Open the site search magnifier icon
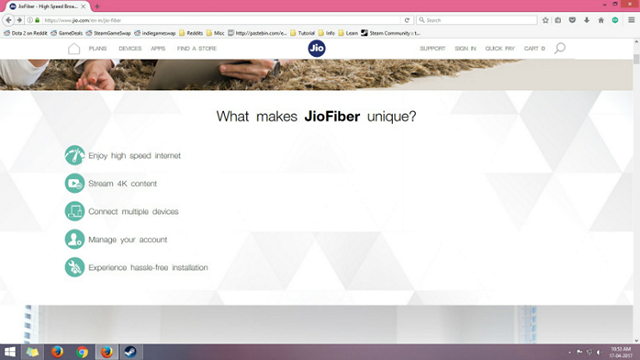The width and height of the screenshot is (640, 360). [560, 48]
